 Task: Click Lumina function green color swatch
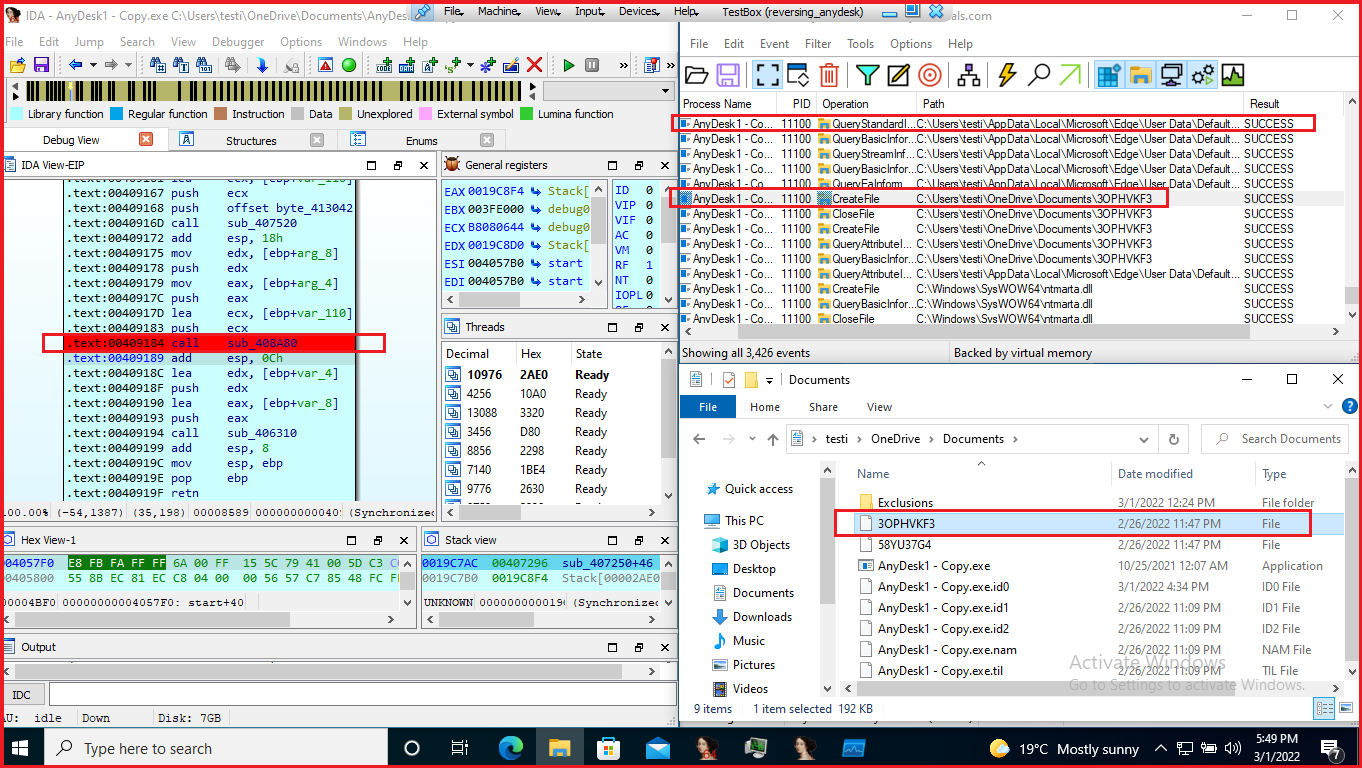[527, 114]
